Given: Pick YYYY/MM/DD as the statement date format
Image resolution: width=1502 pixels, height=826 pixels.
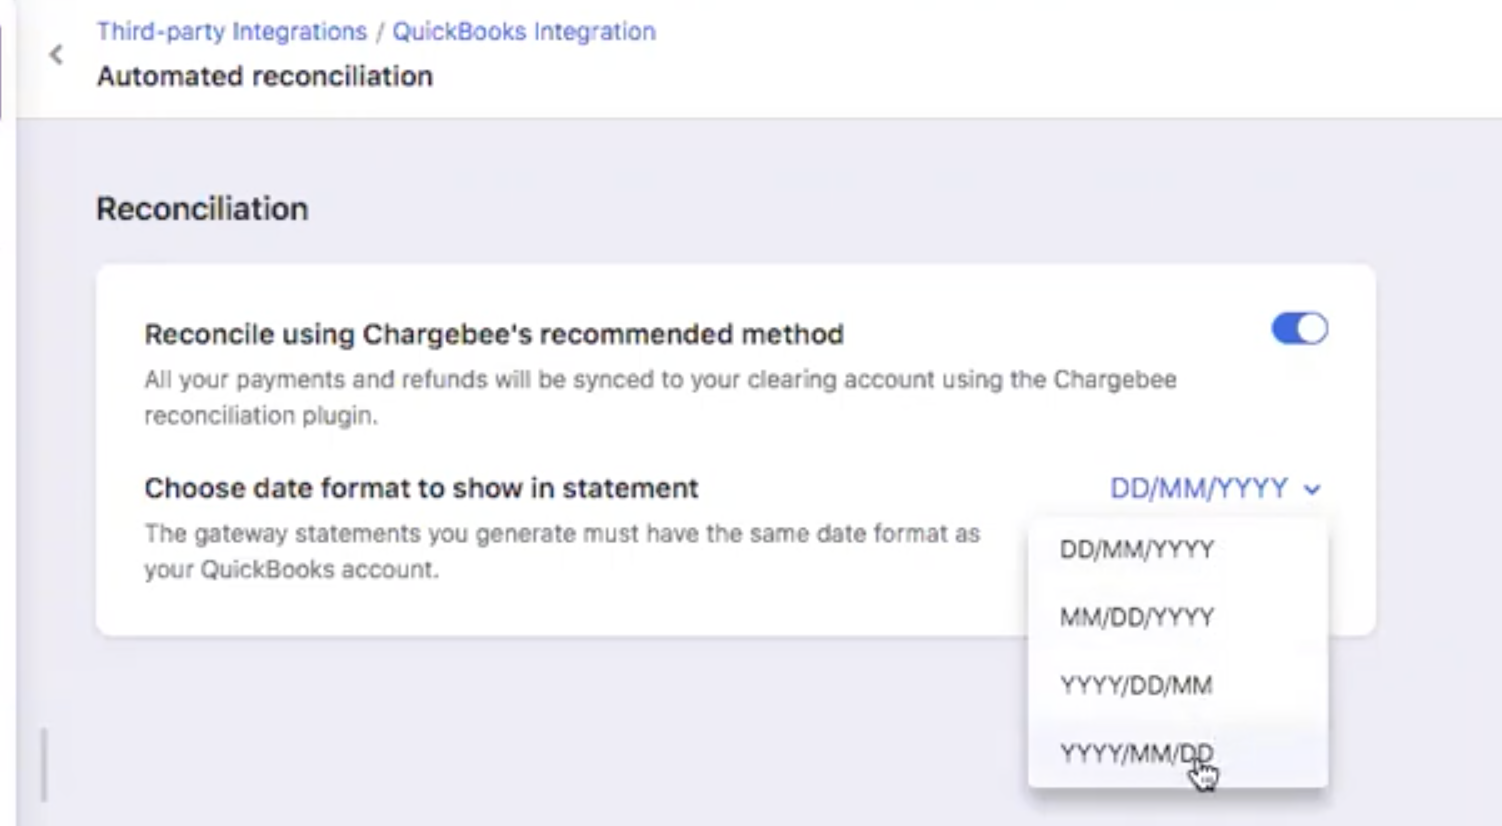Looking at the screenshot, I should [1135, 751].
